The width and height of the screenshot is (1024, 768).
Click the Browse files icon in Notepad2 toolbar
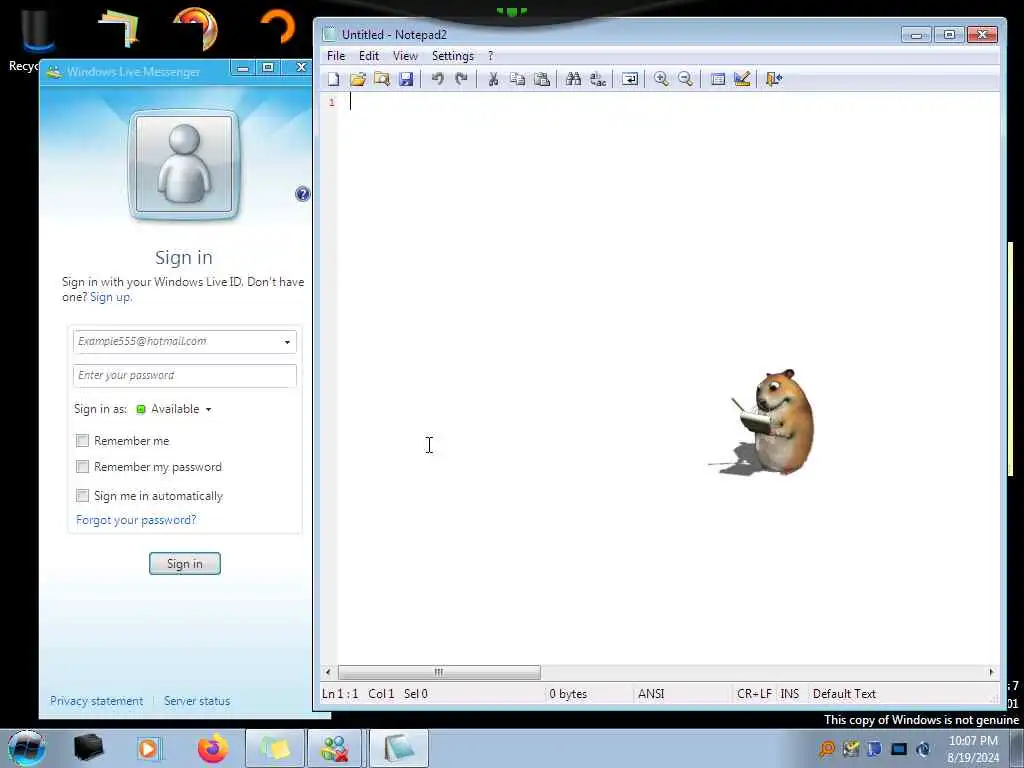tap(382, 79)
